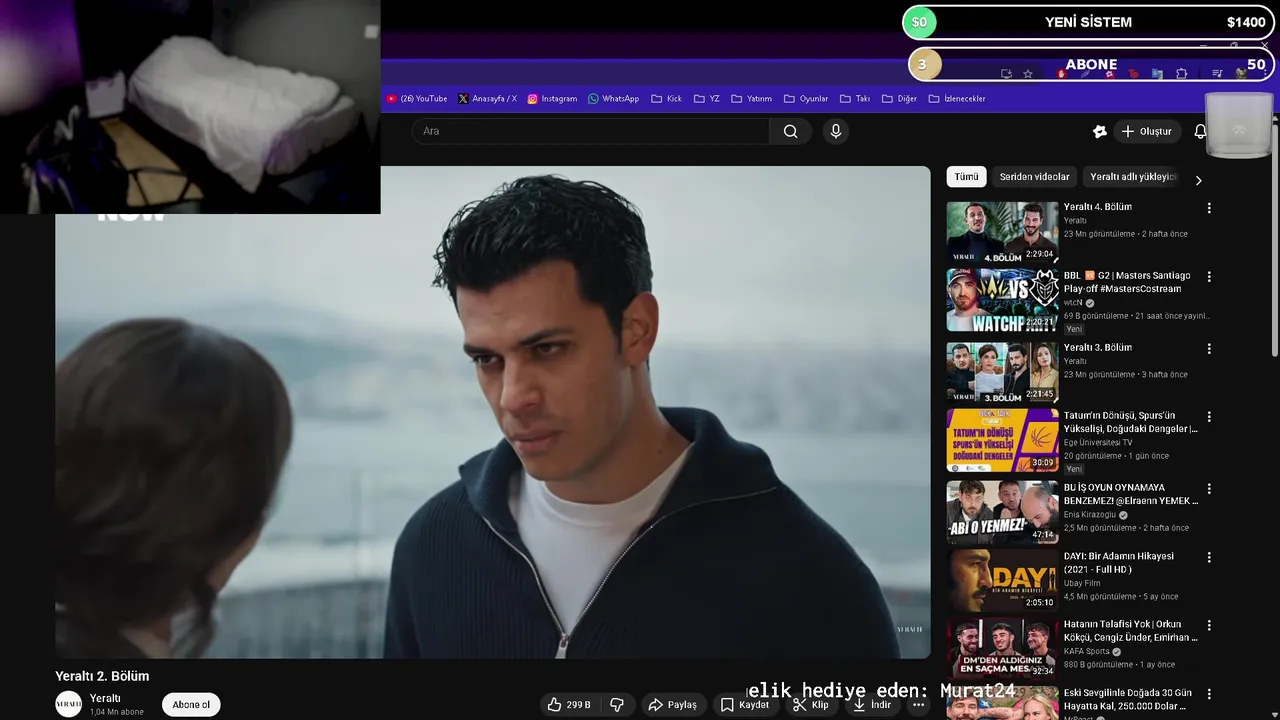Select the Tümü filter chip

pyautogui.click(x=966, y=177)
